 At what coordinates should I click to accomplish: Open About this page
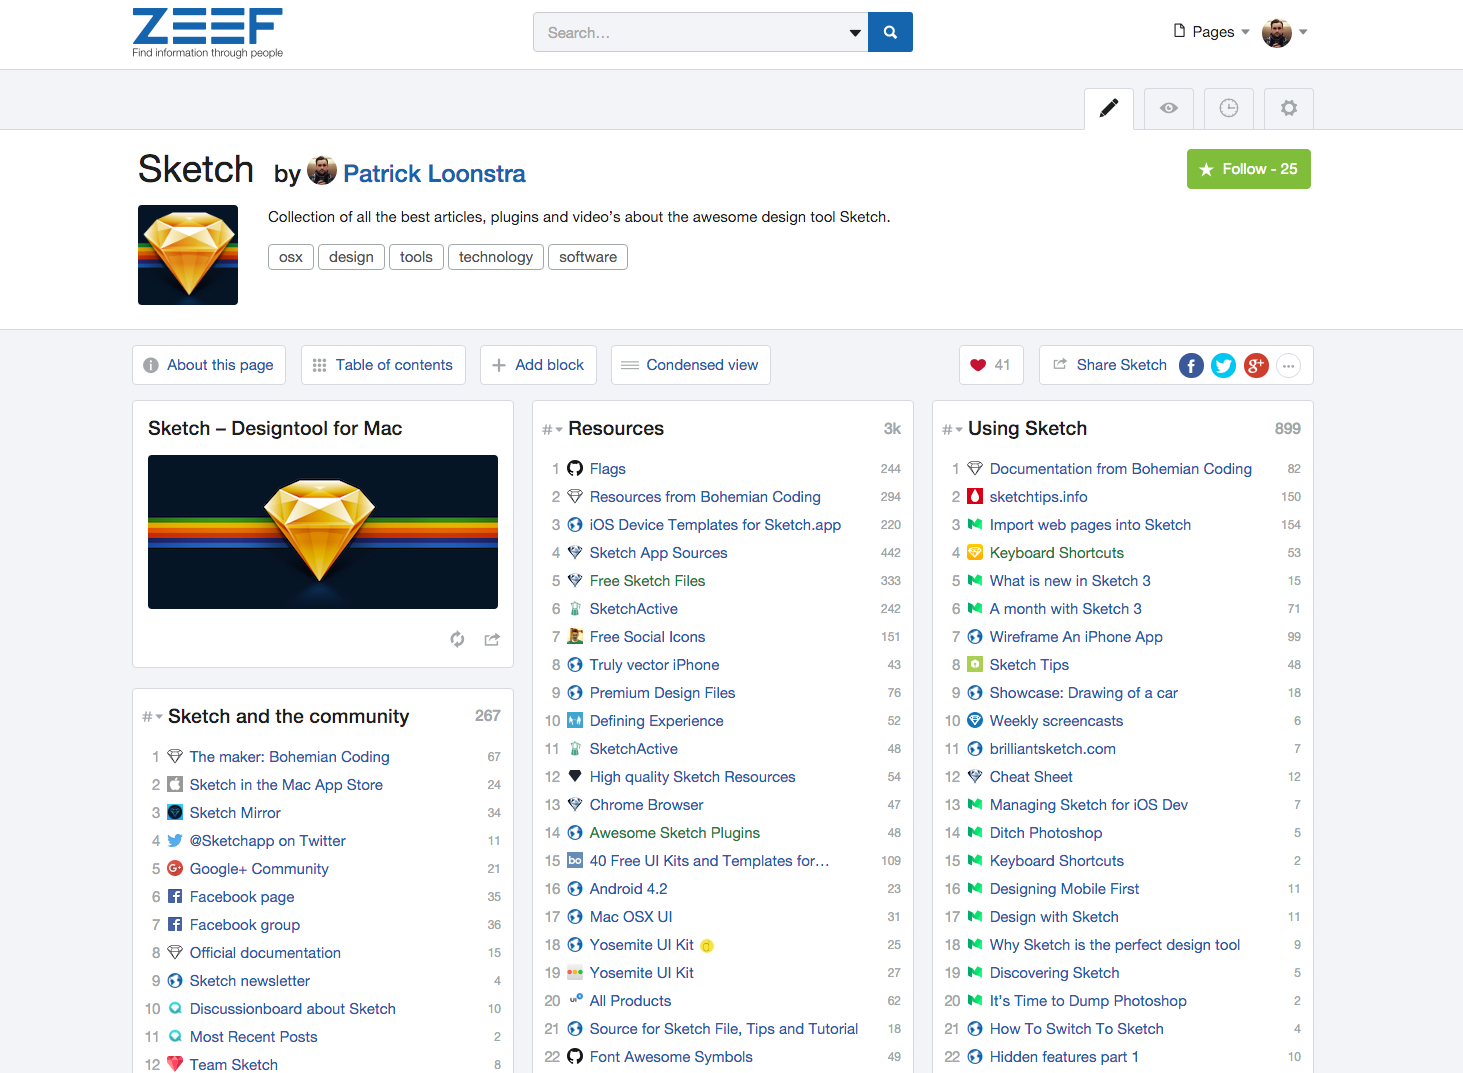209,365
